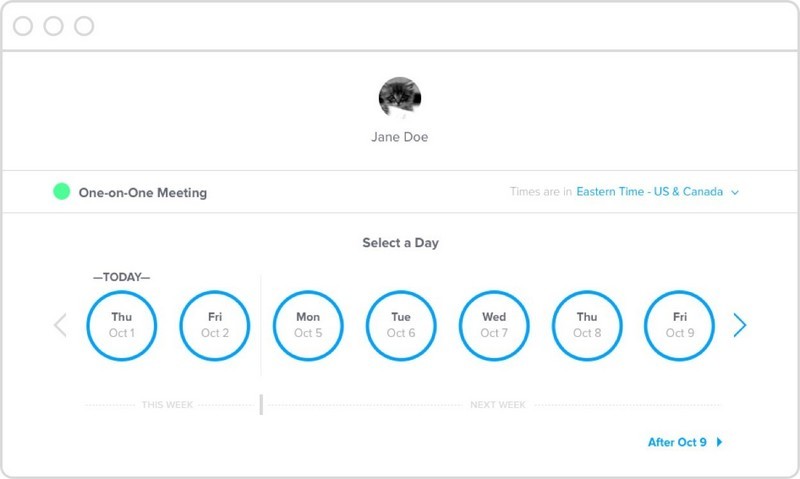Viewport: 800px width, 479px height.
Task: Click the After Oct 9 link
Action: pyautogui.click(x=677, y=442)
